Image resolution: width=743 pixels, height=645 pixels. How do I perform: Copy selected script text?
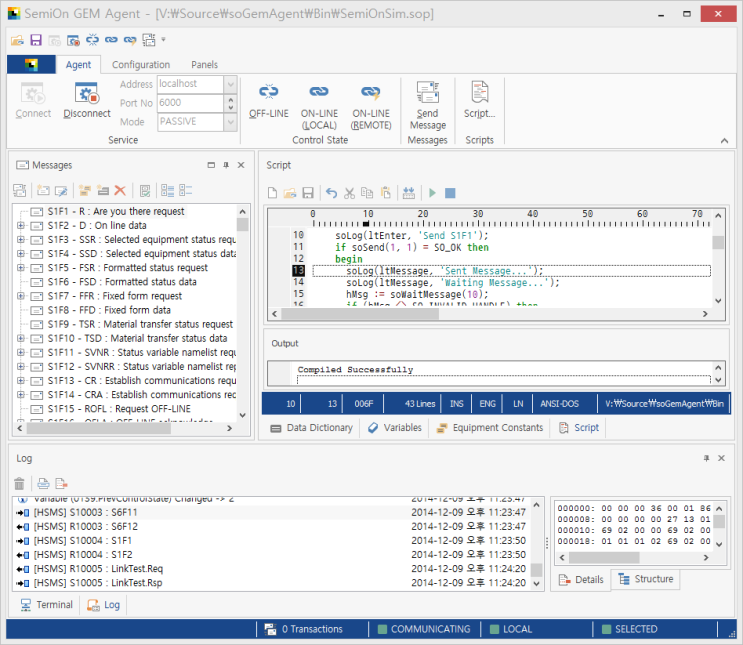click(x=367, y=193)
